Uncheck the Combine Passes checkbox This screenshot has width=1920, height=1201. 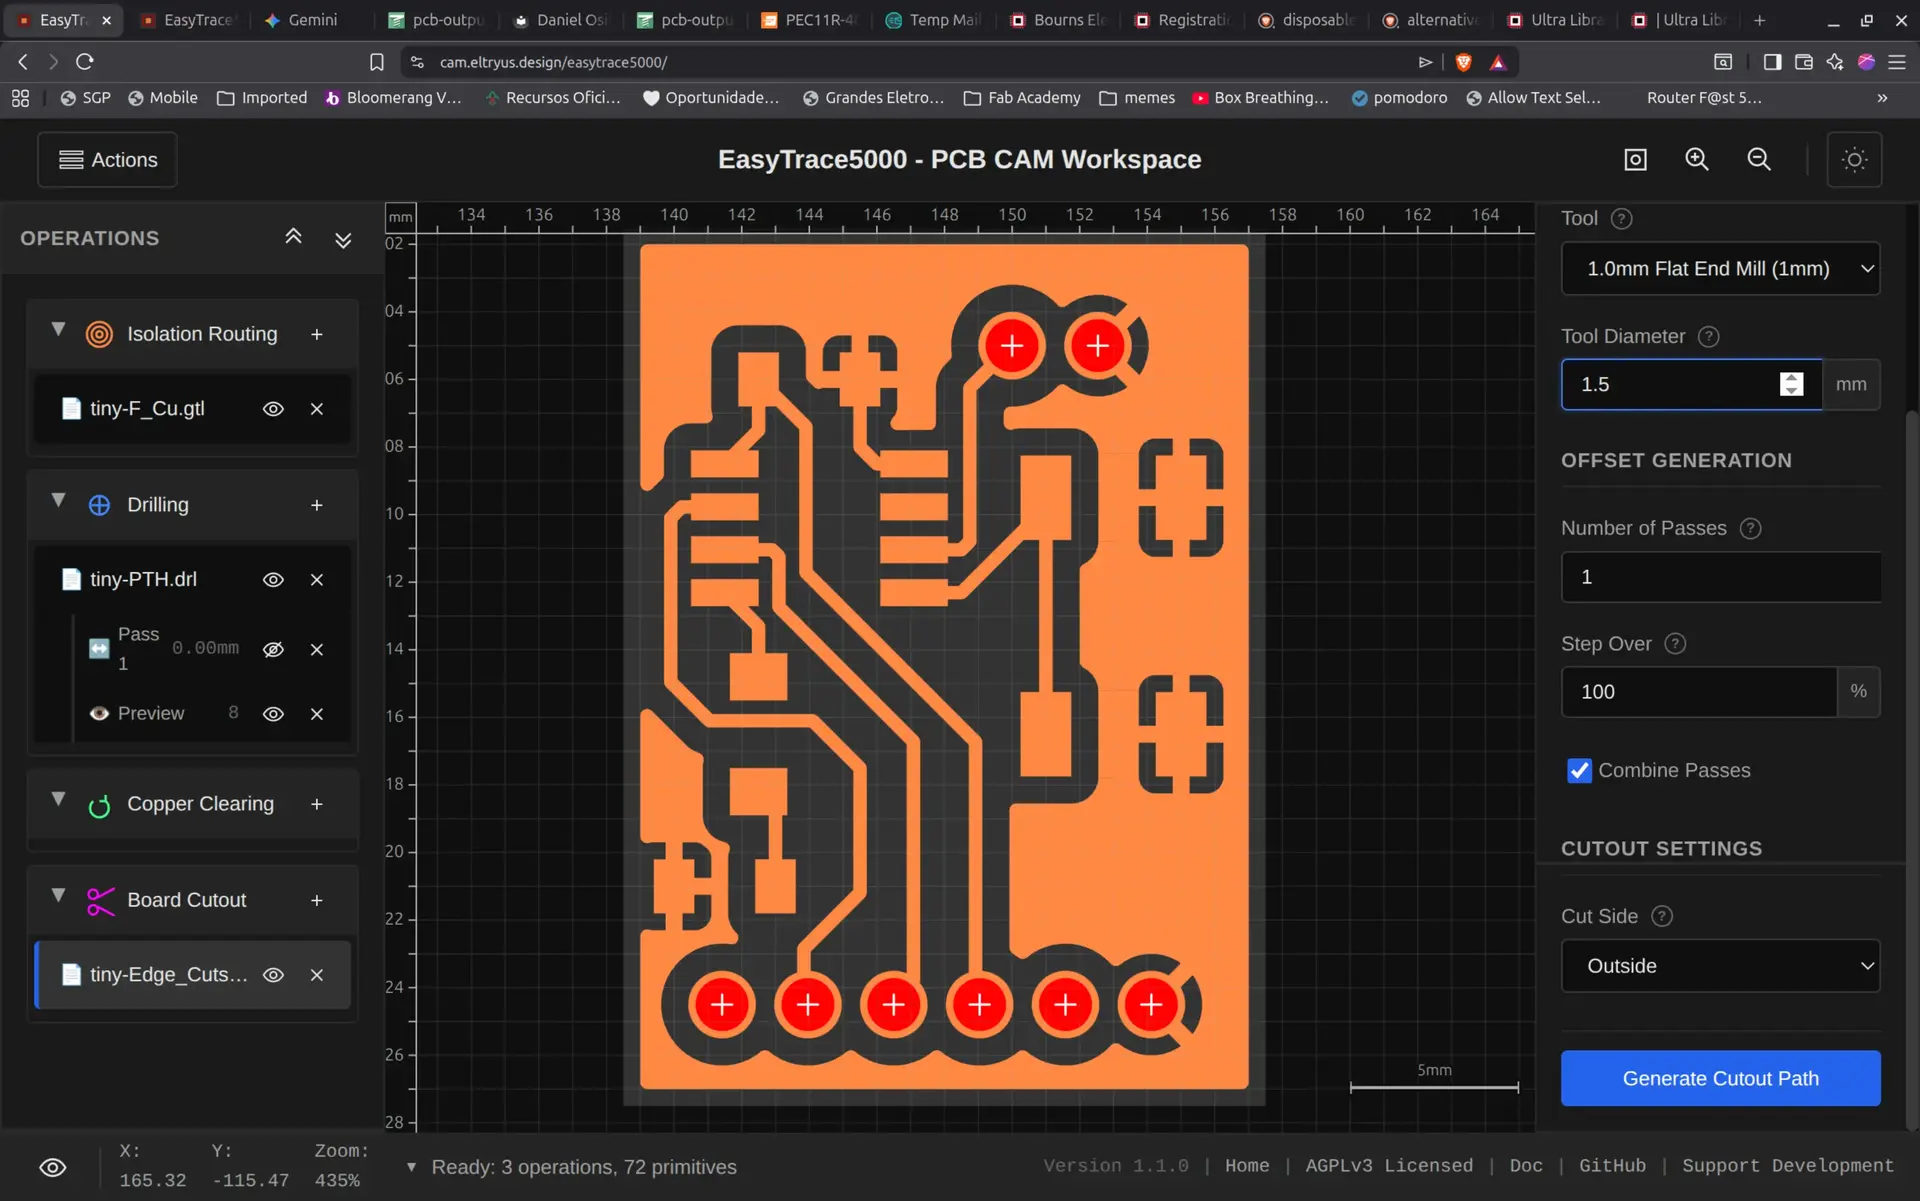(x=1579, y=771)
